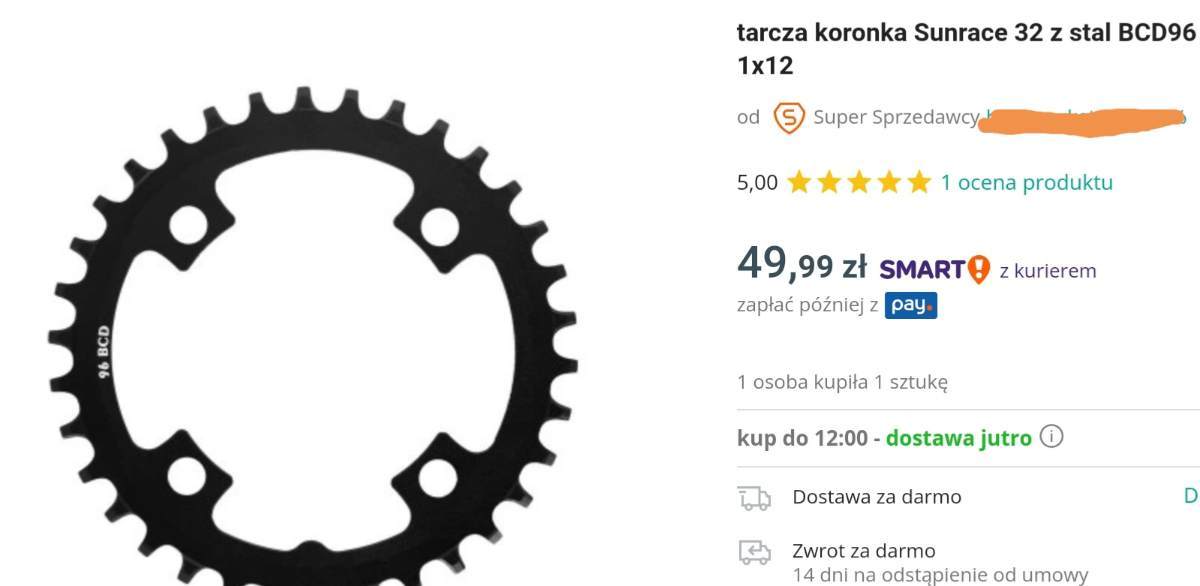Click 1 osoba kupiła 1 sztukę text
Viewport: 1200px width, 586px height.
pos(842,381)
